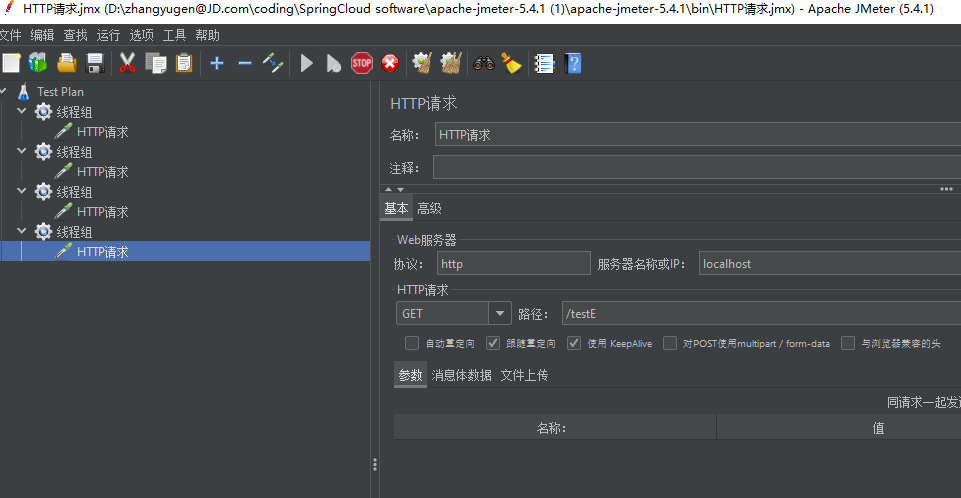Click the 名称: parameters column header
This screenshot has height=498, width=961.
click(x=555, y=428)
